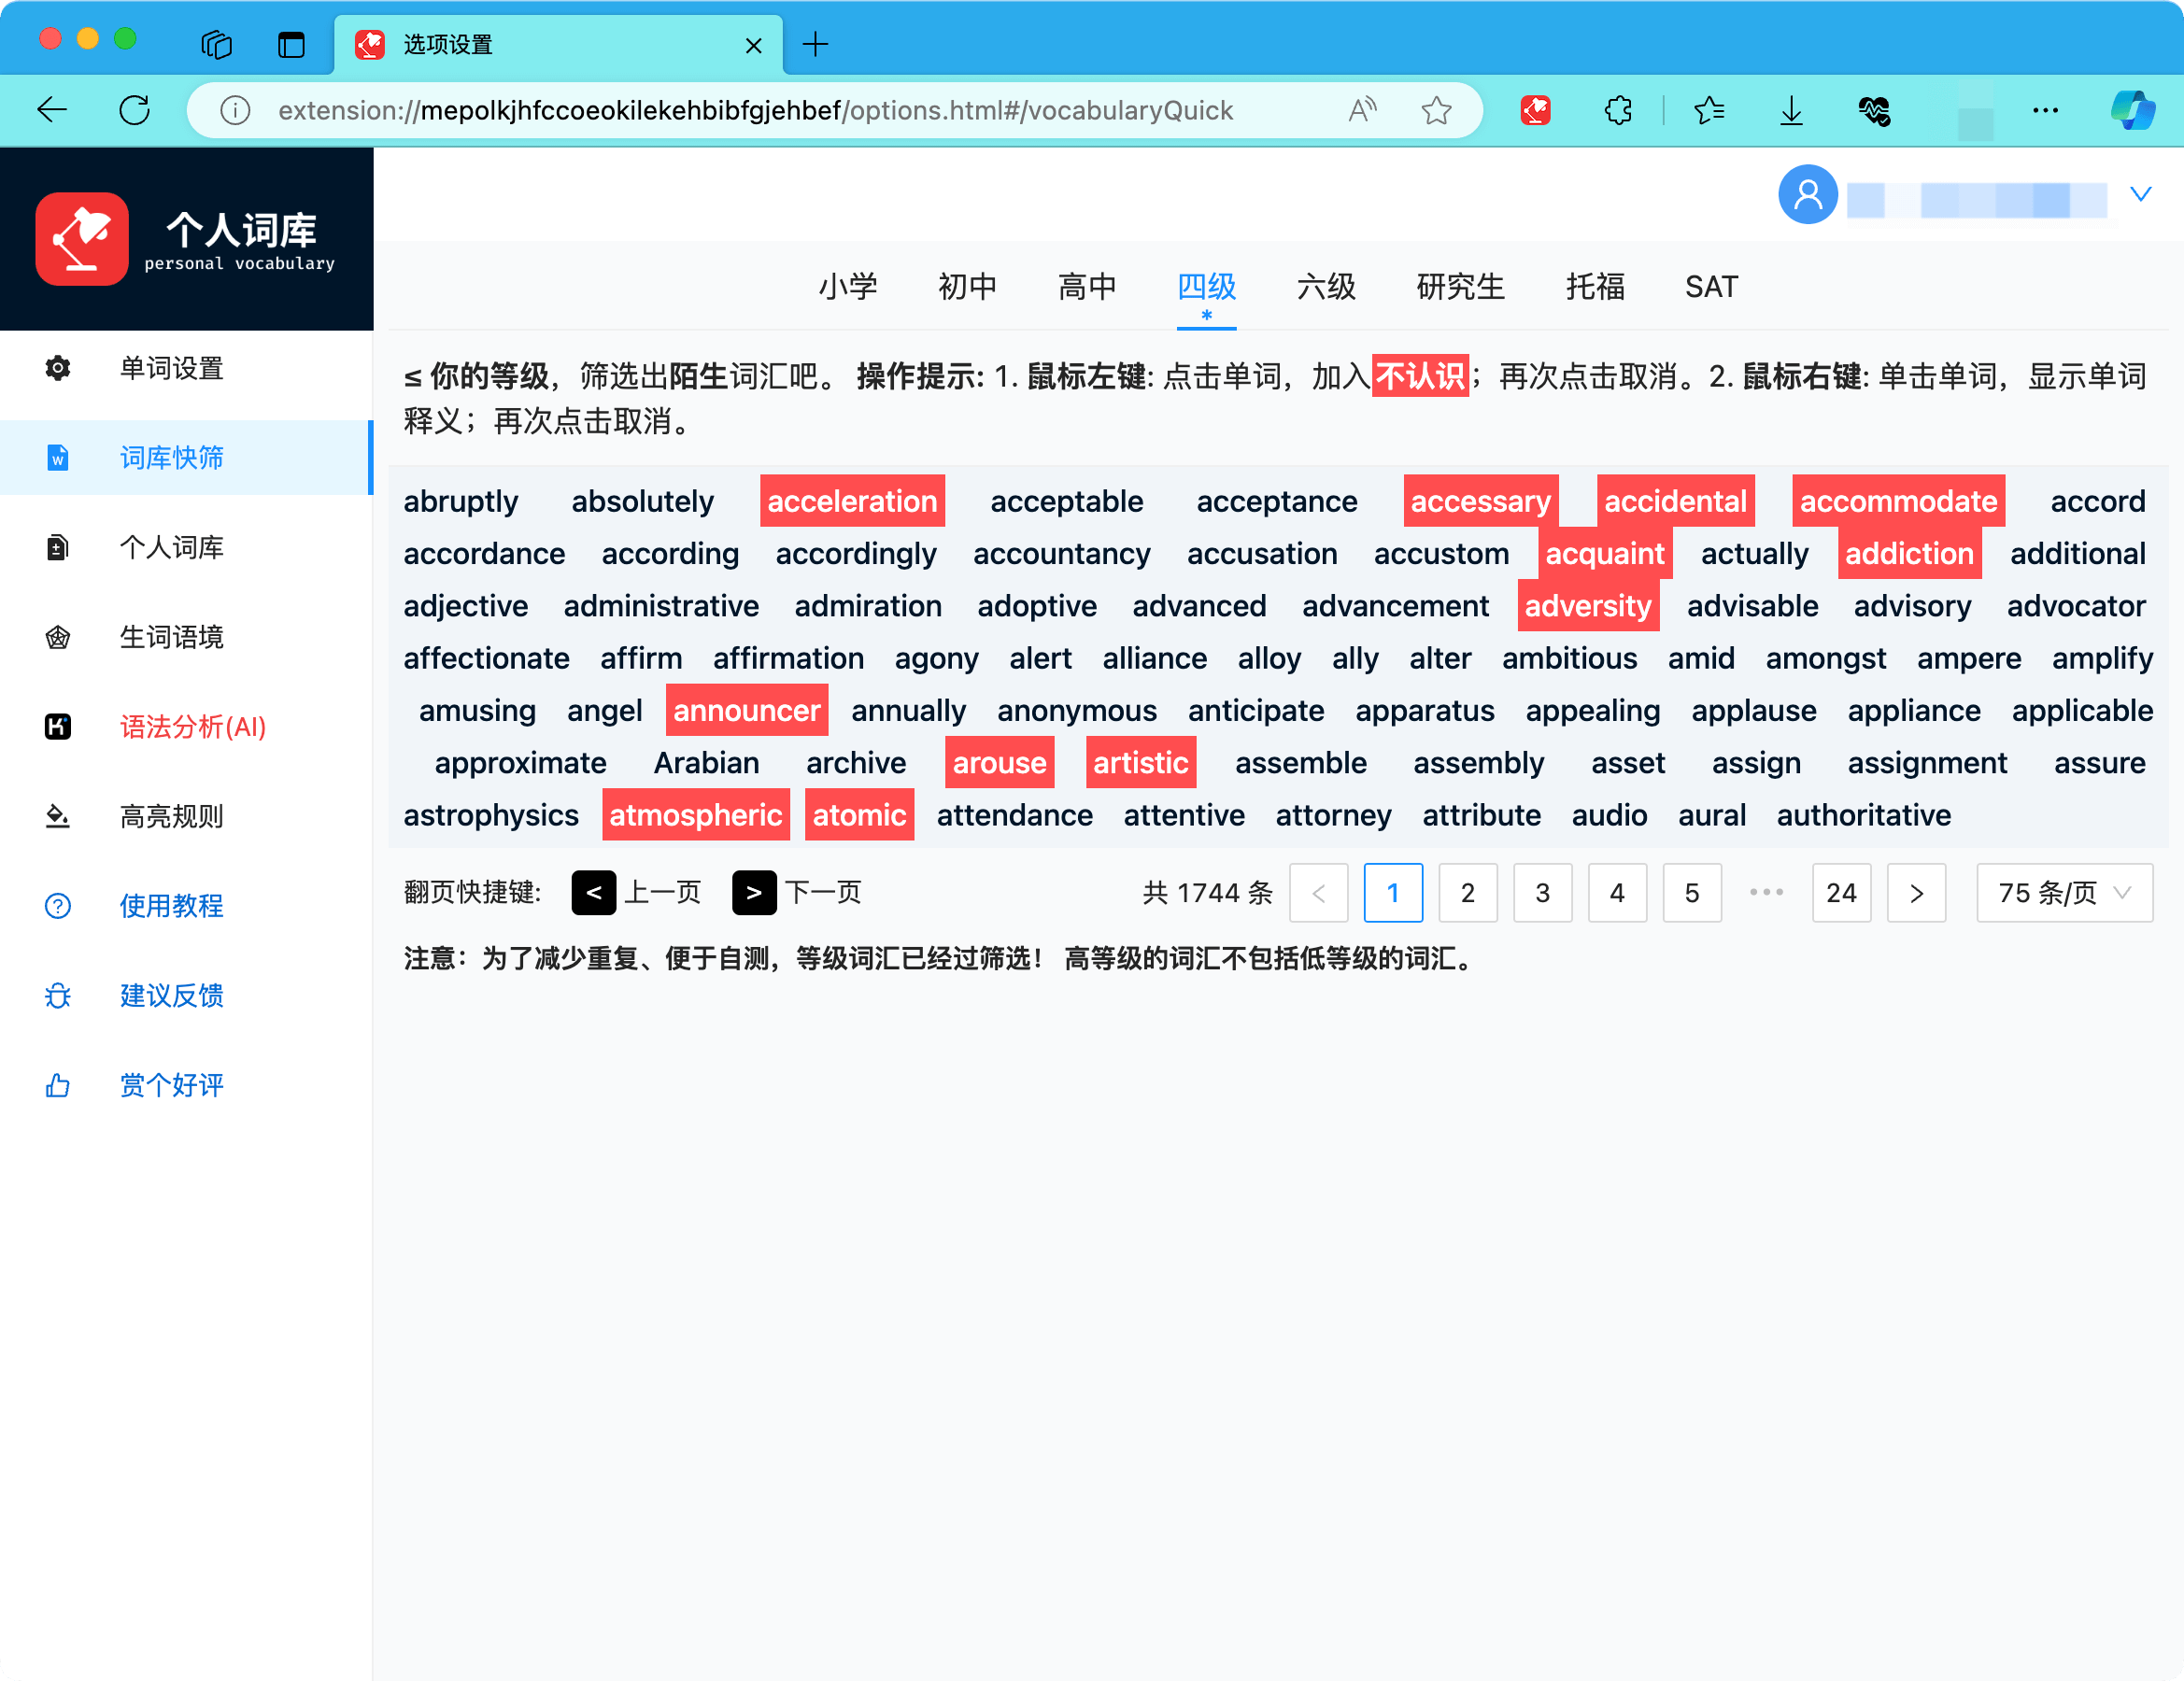Viewport: 2184px width, 1681px height.
Task: Click the 生词语境 sidebar icon
Action: (x=58, y=637)
